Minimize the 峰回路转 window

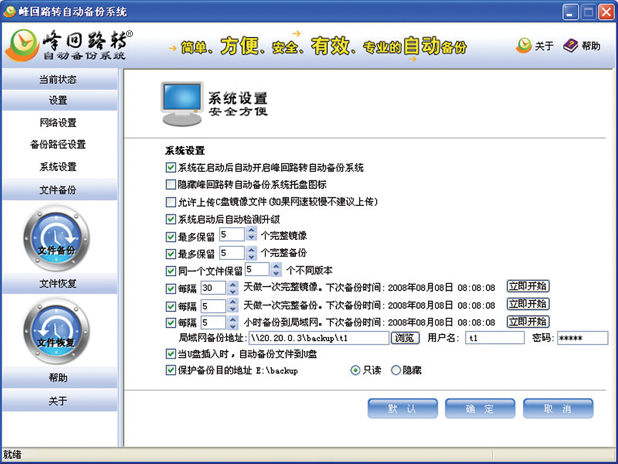pyautogui.click(x=570, y=12)
